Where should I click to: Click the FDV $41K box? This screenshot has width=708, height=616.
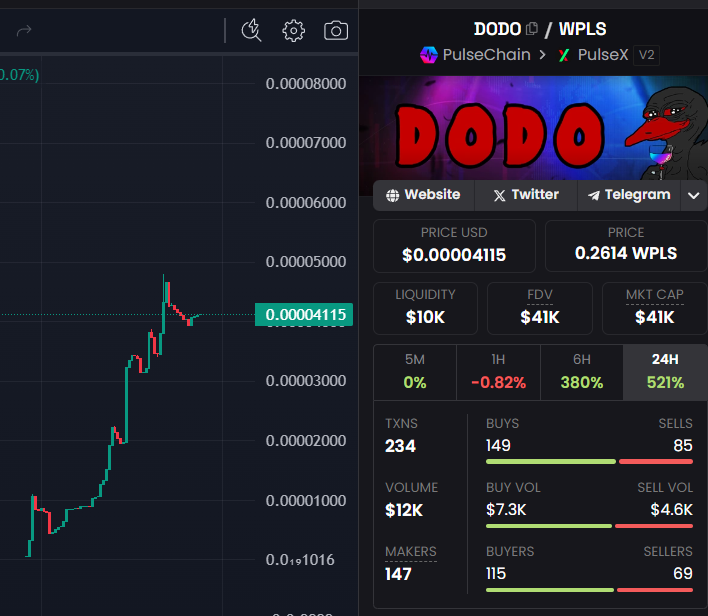(540, 308)
